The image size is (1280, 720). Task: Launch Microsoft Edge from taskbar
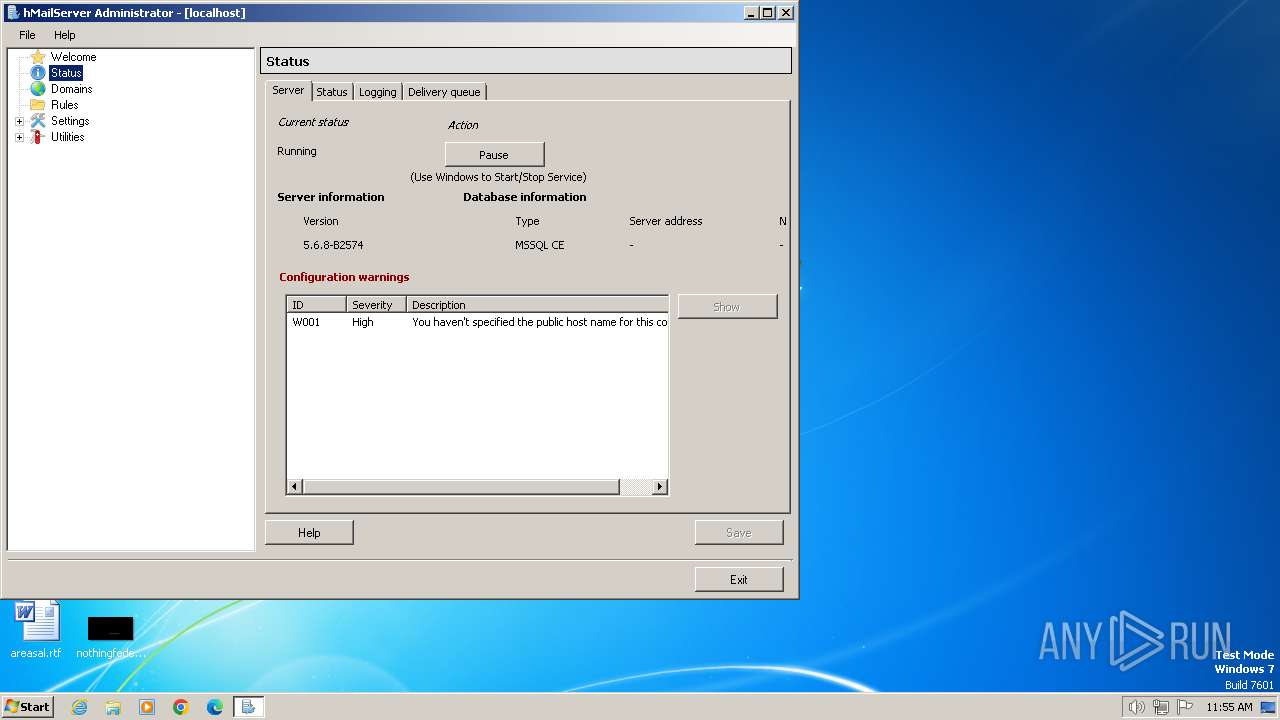click(215, 707)
